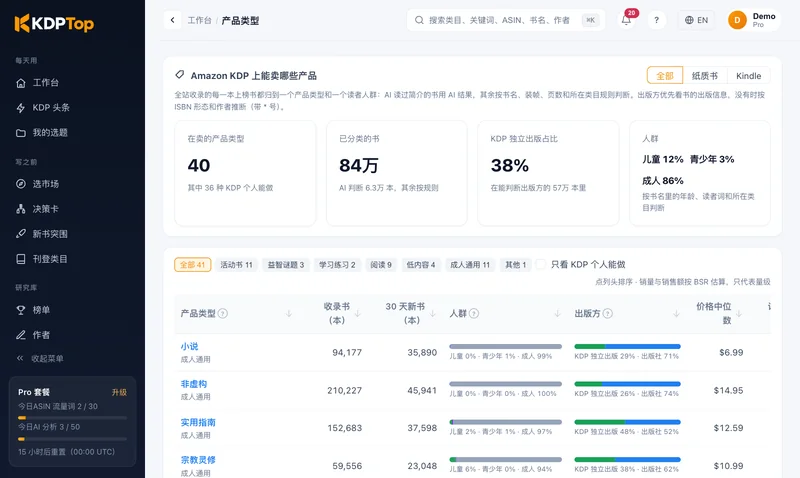Click 工作台 breadcrumb link
Image resolution: width=800 pixels, height=478 pixels.
pyautogui.click(x=199, y=20)
